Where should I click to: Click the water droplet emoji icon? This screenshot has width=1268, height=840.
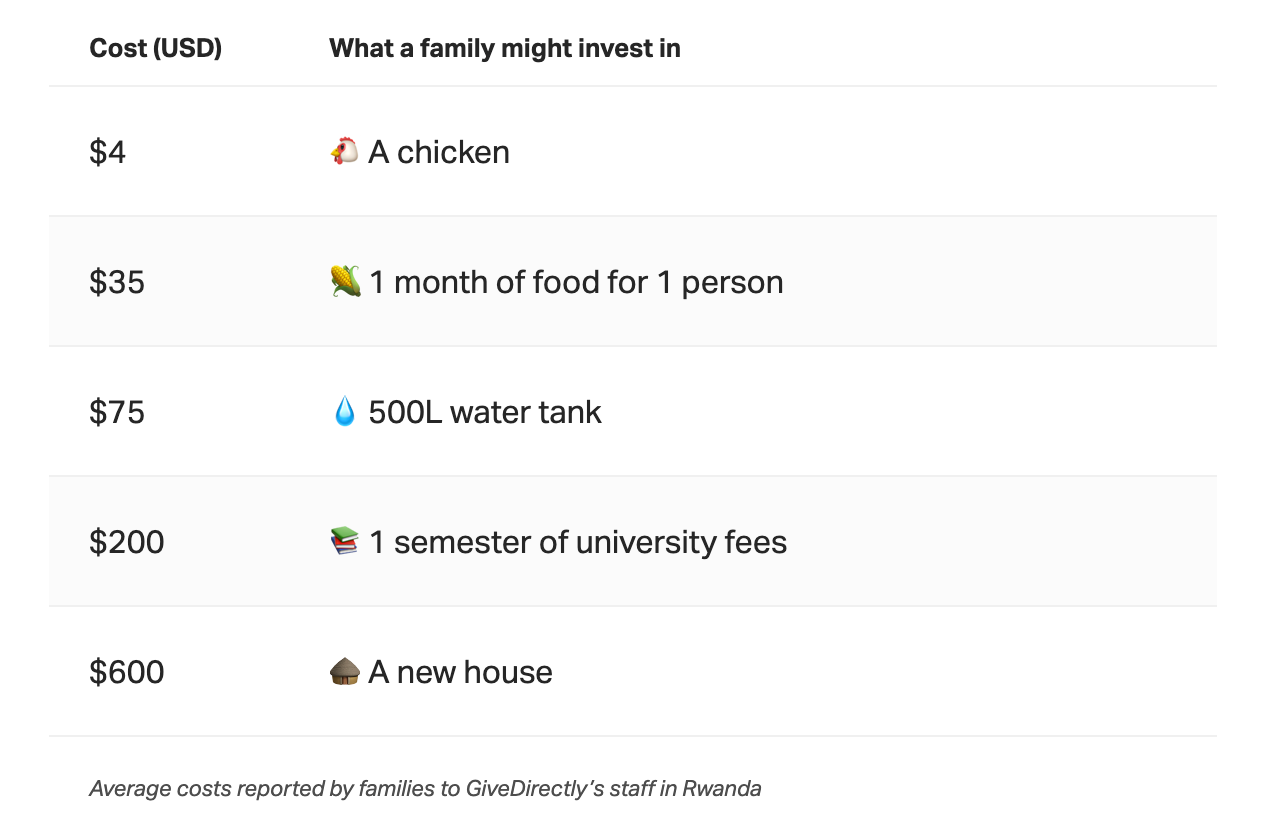(344, 411)
